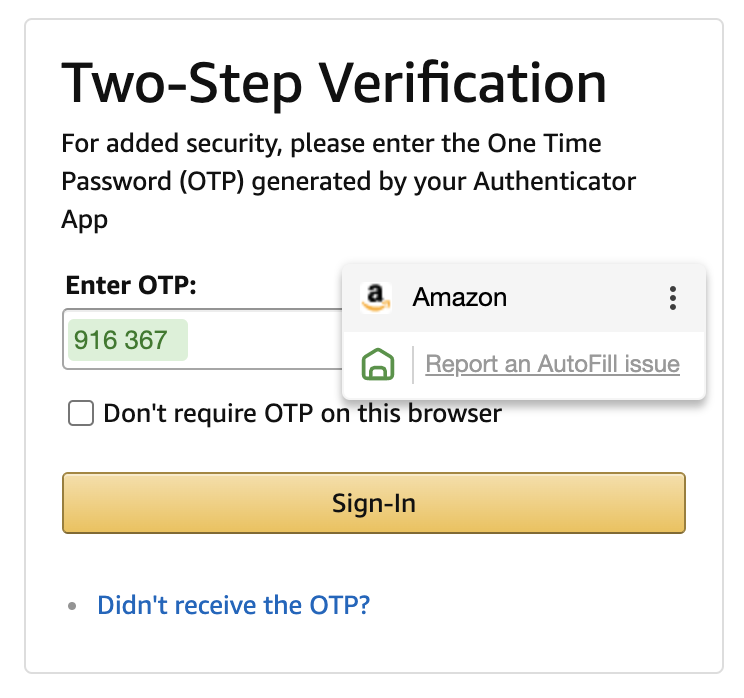
Task: Click the divider beside the green house icon
Action: point(413,365)
